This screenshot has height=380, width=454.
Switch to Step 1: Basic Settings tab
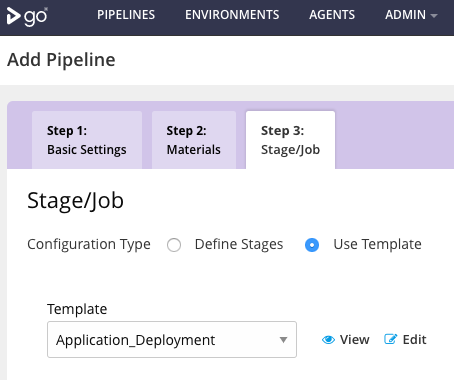click(x=87, y=140)
